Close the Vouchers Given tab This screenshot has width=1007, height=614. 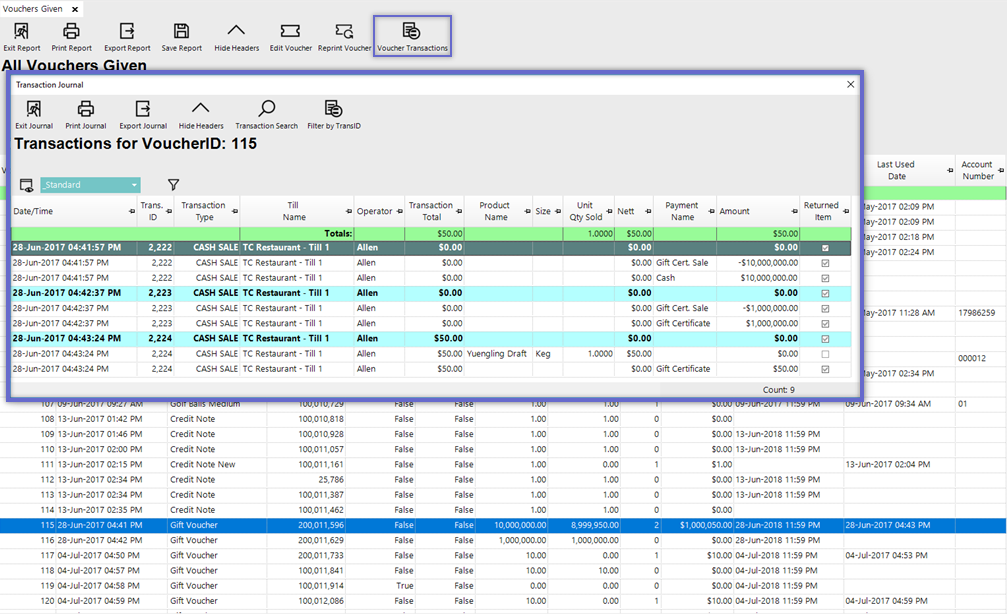(75, 8)
